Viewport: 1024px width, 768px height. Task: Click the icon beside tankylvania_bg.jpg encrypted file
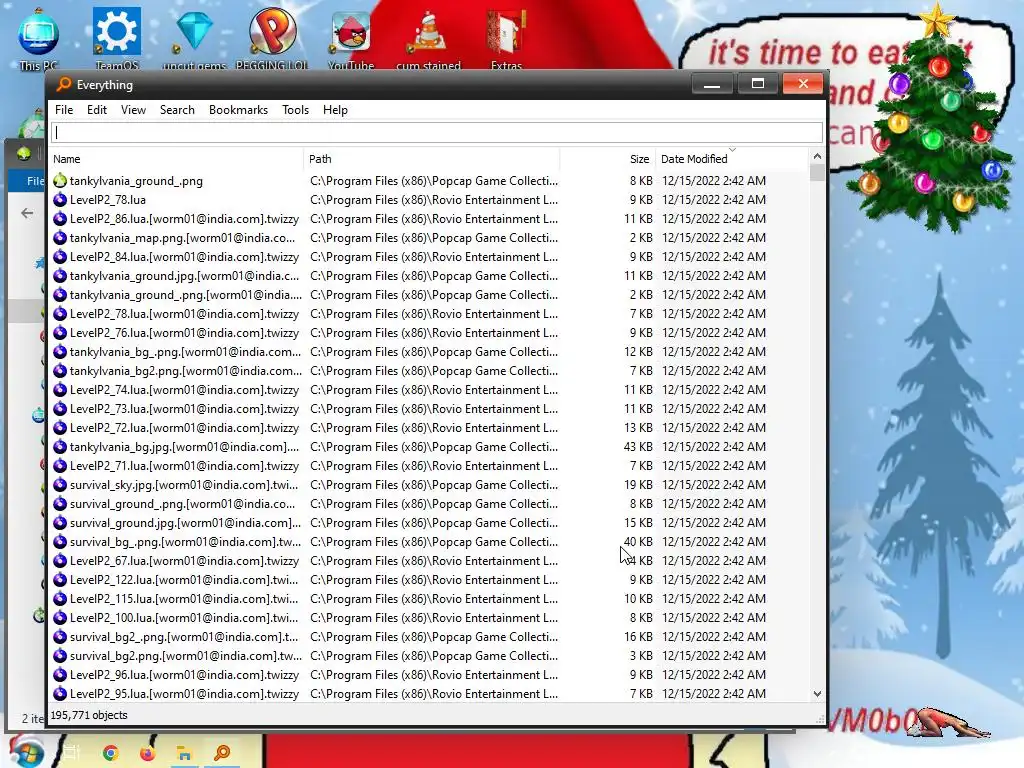60,447
